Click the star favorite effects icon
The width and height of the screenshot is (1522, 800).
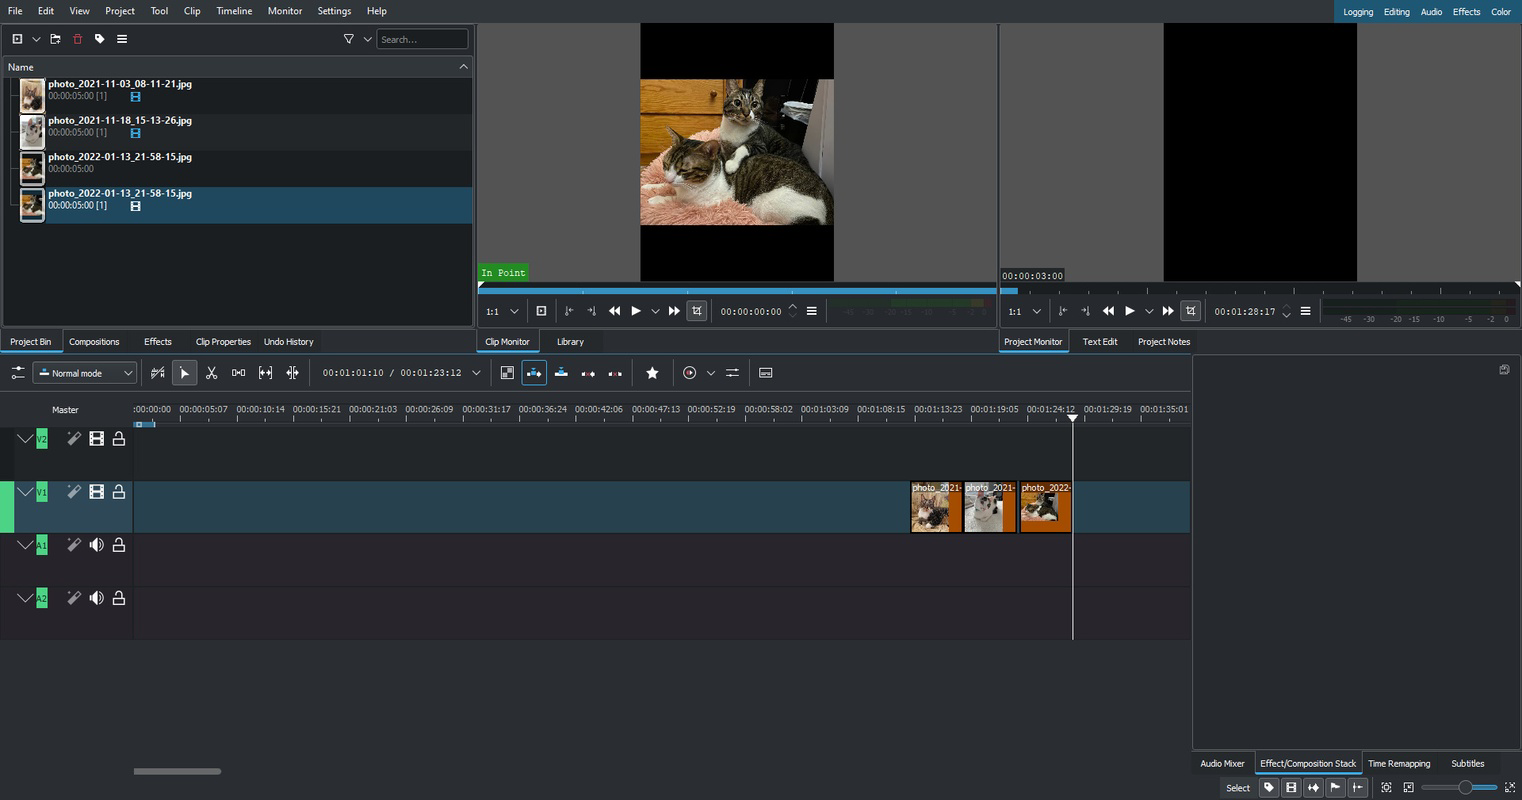652,373
